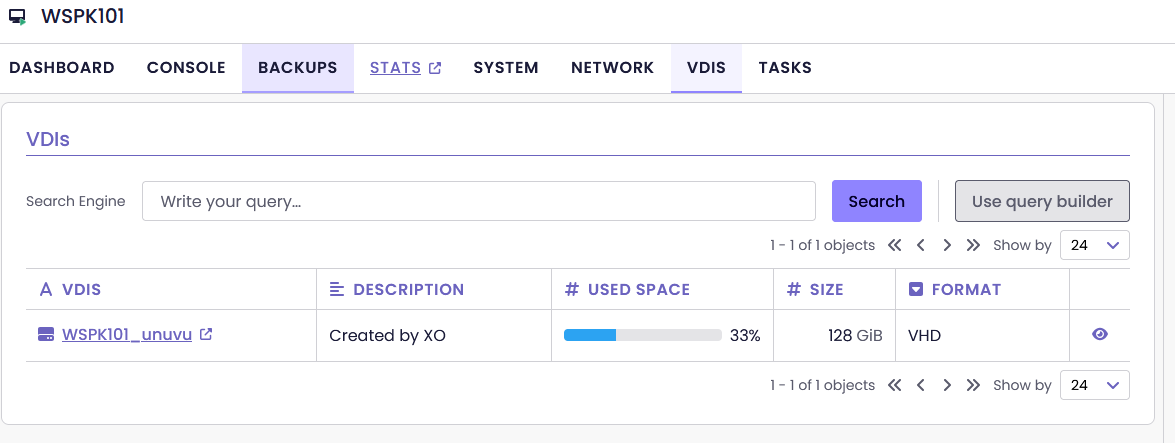Go to first page in top pagination
Screen dimensions: 1175x443
(894, 245)
